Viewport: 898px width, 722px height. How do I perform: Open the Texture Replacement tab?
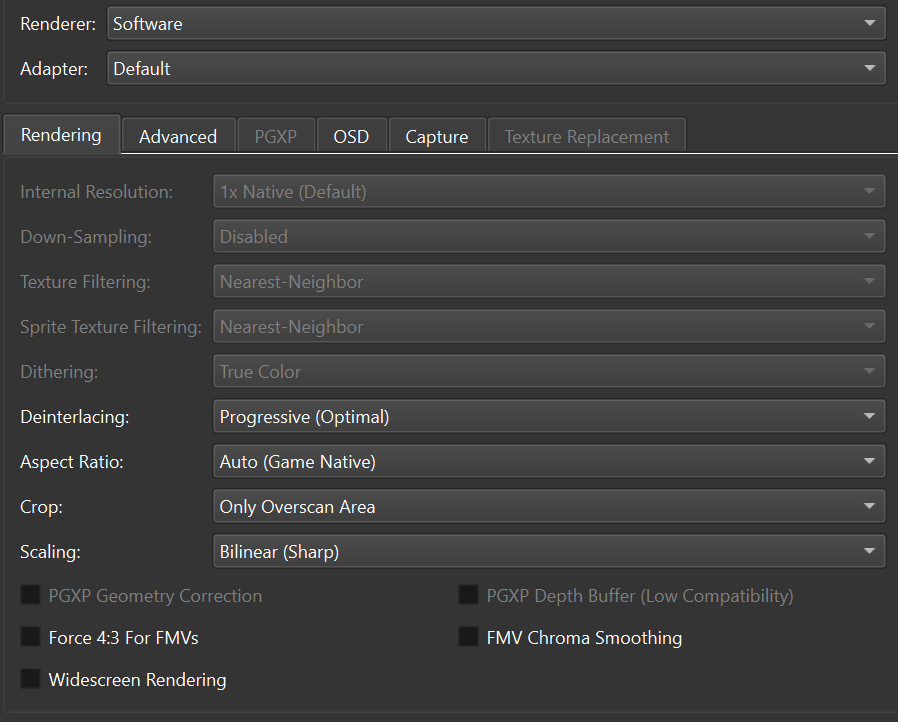tap(586, 136)
